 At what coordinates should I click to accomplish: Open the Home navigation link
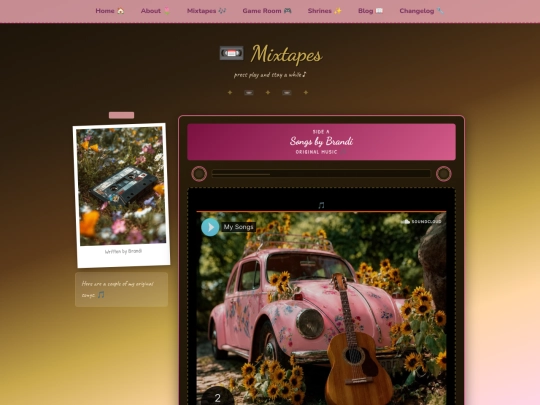point(110,11)
